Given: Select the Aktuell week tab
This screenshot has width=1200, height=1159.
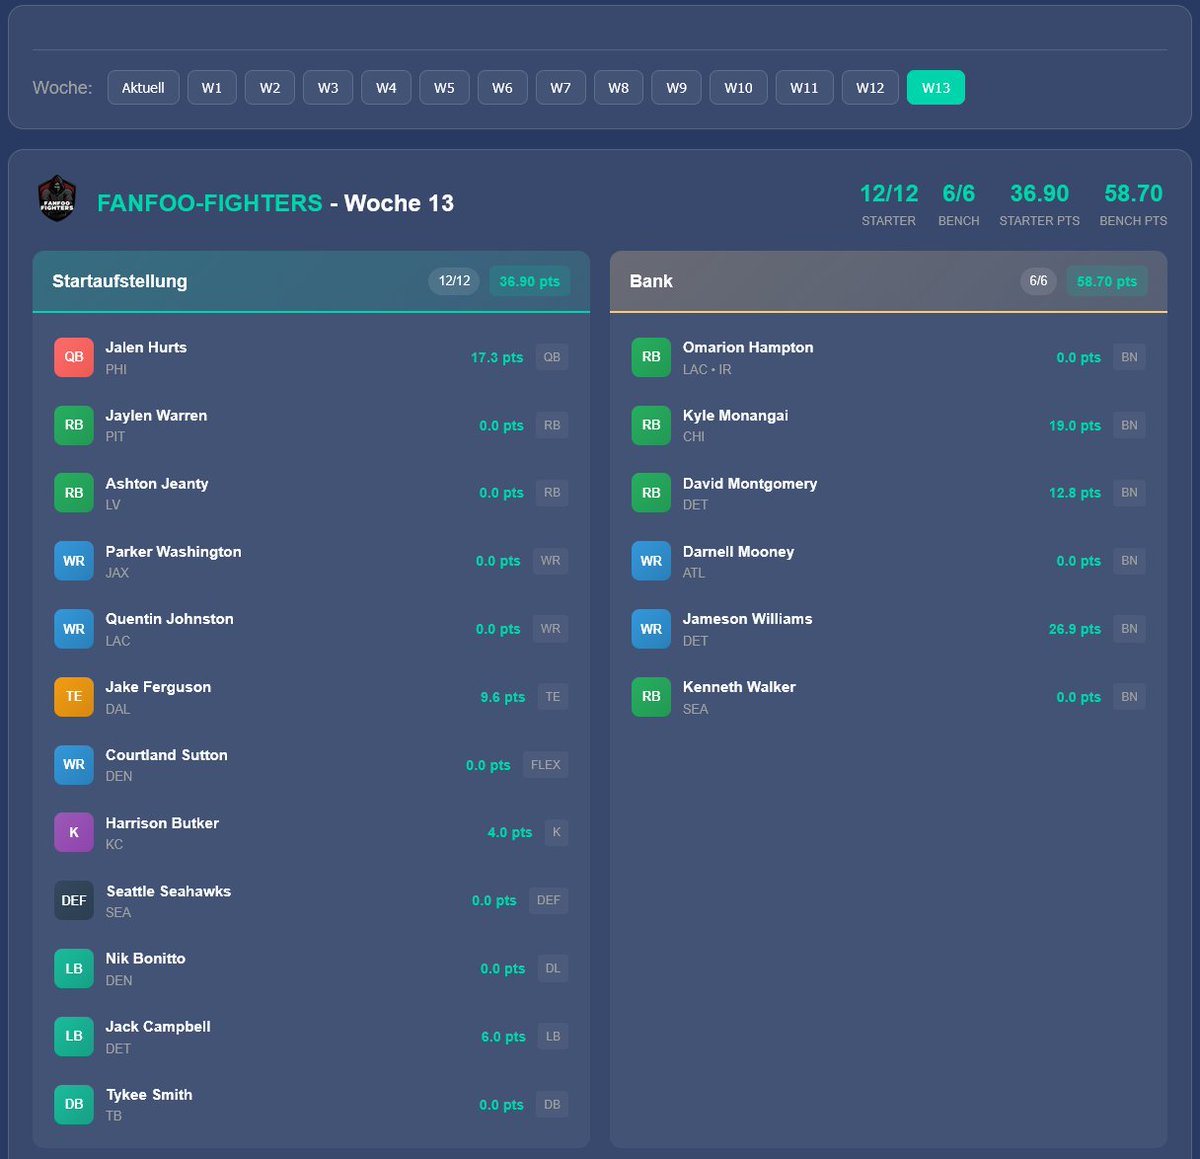Looking at the screenshot, I should pos(143,88).
